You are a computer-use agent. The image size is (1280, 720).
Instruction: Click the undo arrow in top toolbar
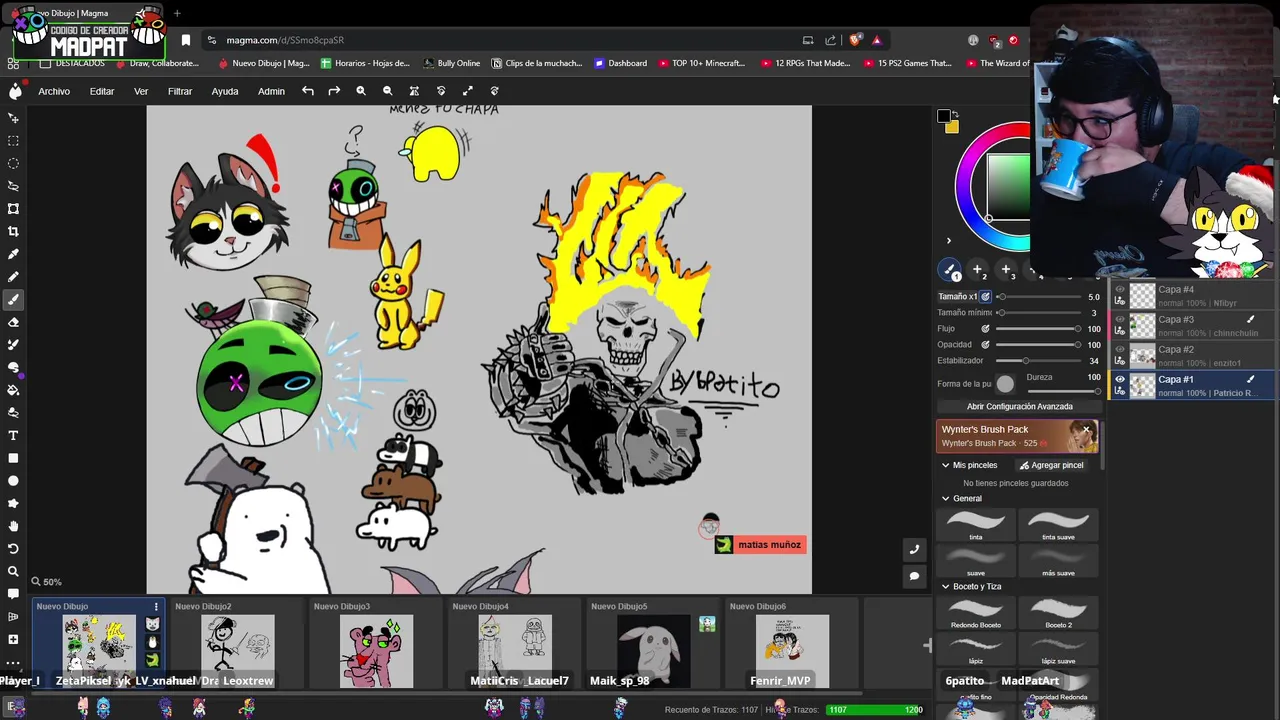pos(308,91)
